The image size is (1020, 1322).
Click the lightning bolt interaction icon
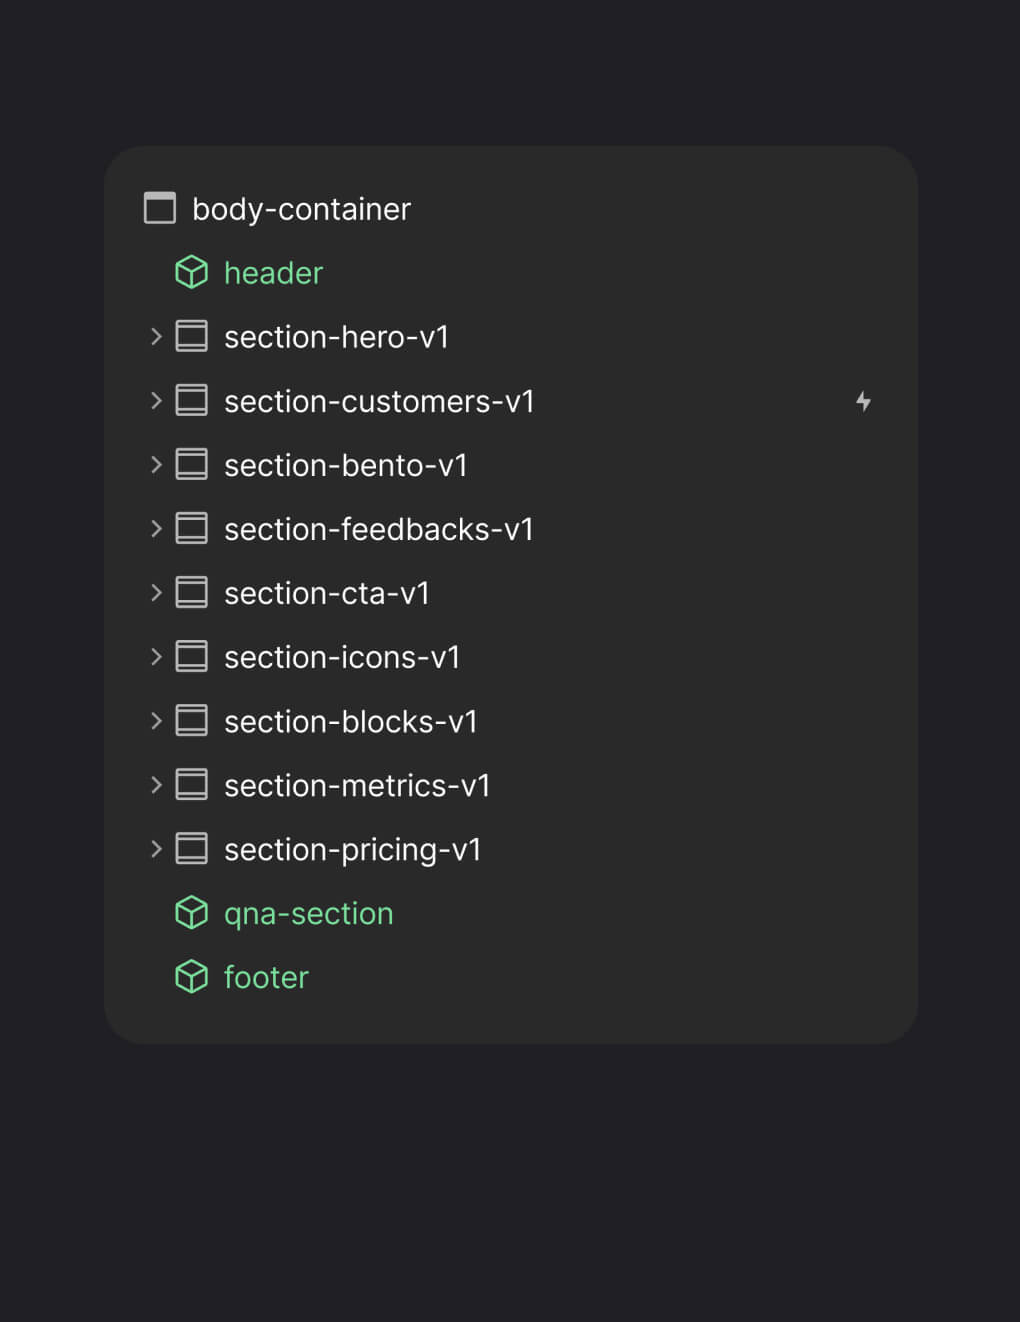coord(863,401)
